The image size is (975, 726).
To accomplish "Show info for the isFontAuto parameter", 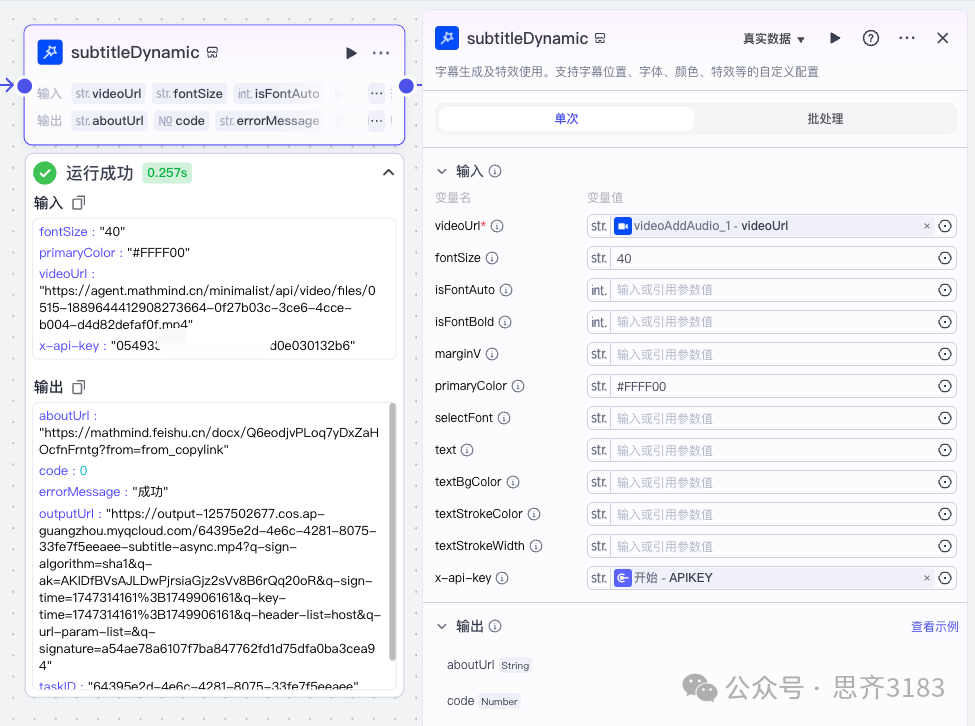I will pos(506,290).
